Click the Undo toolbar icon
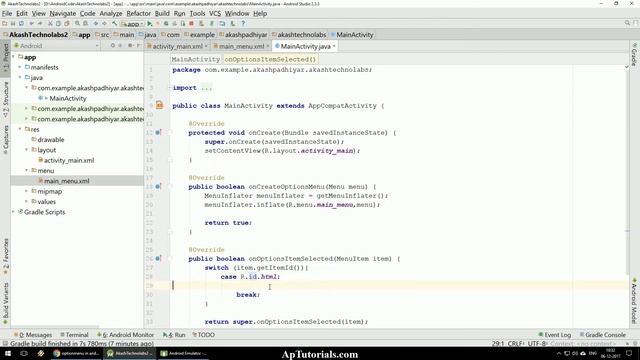The width and height of the screenshot is (640, 360). pyautogui.click(x=32, y=24)
